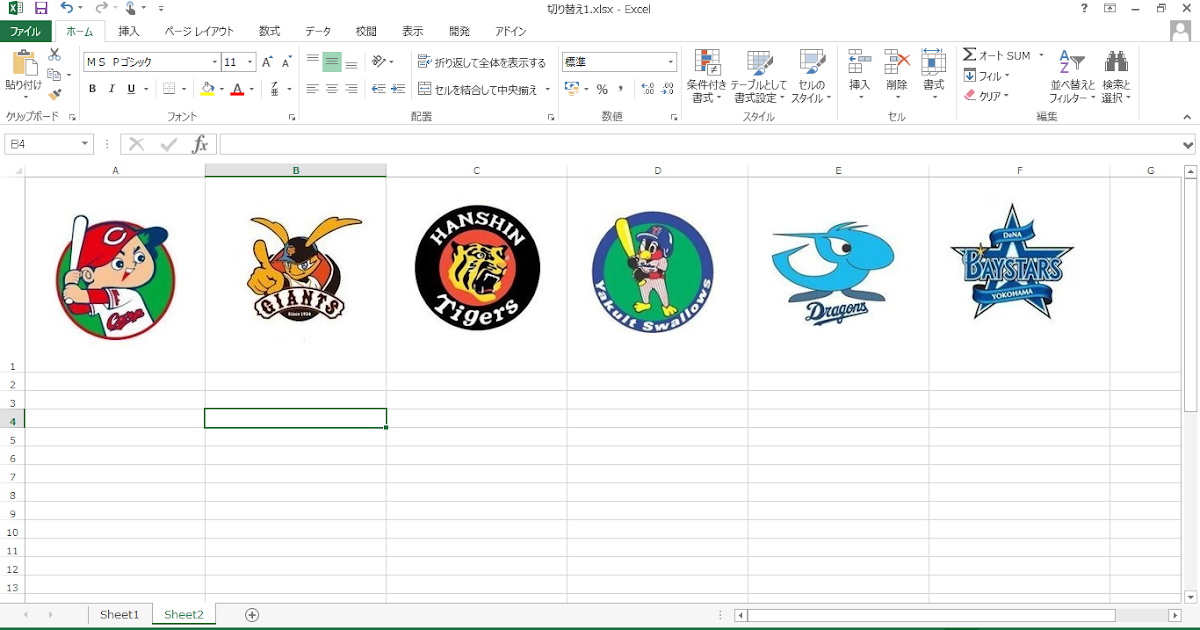The height and width of the screenshot is (630, 1200).
Task: Decrease indent in alignment group
Action: tap(378, 89)
